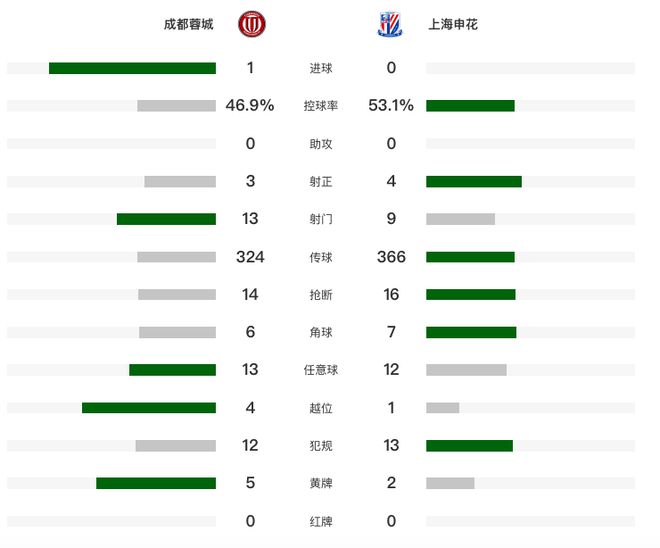660x548 pixels.
Task: Click the 进球 stat label
Action: point(321,68)
